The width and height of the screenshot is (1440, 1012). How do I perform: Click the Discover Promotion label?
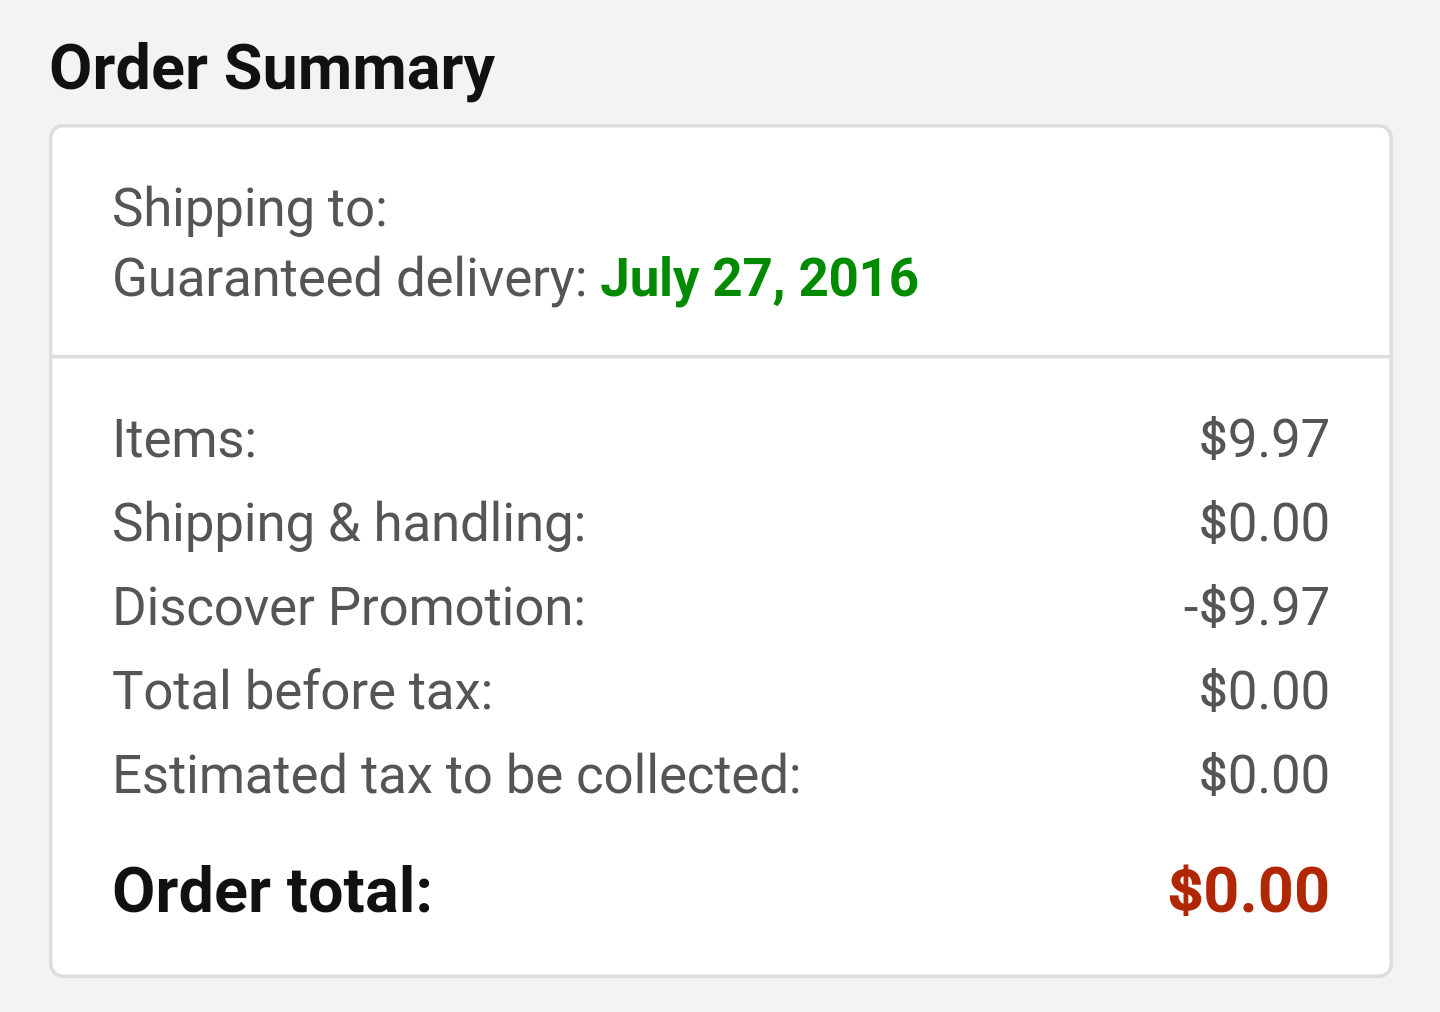pos(349,607)
